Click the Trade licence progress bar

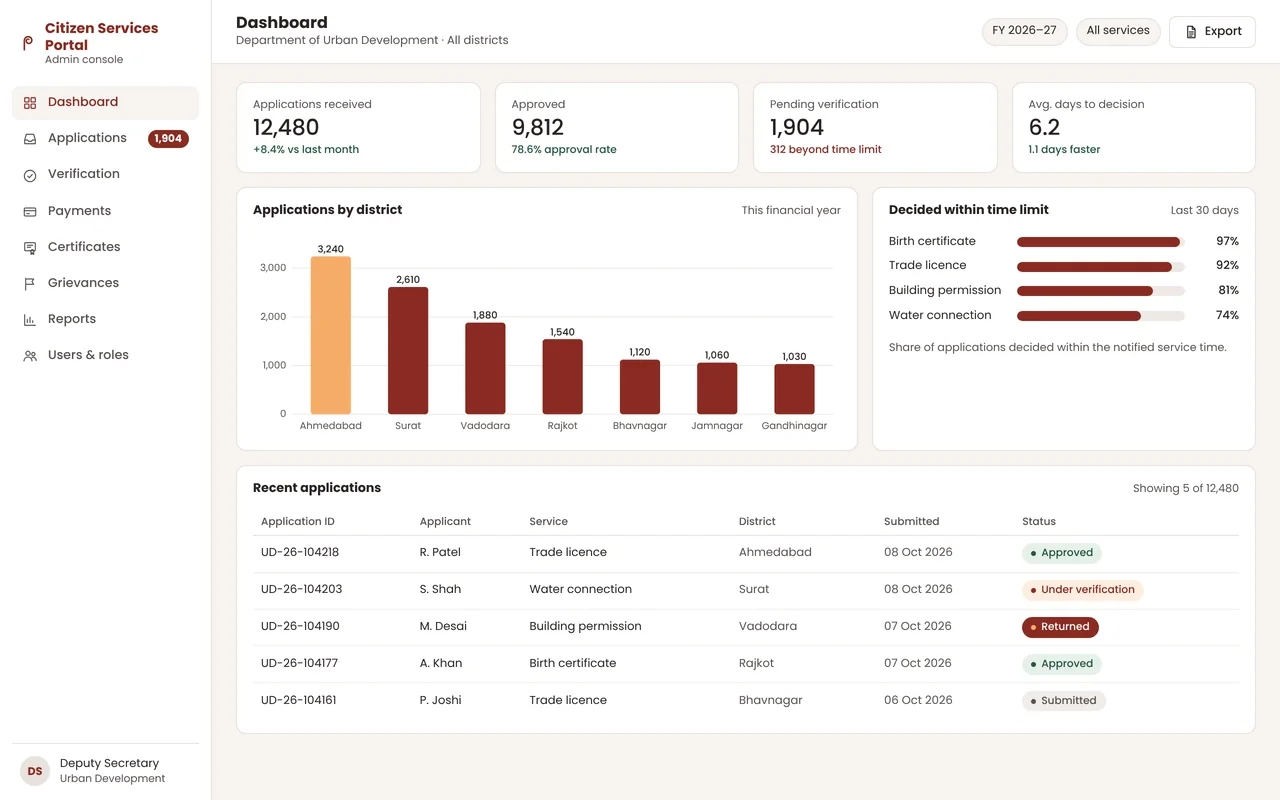1101,267
